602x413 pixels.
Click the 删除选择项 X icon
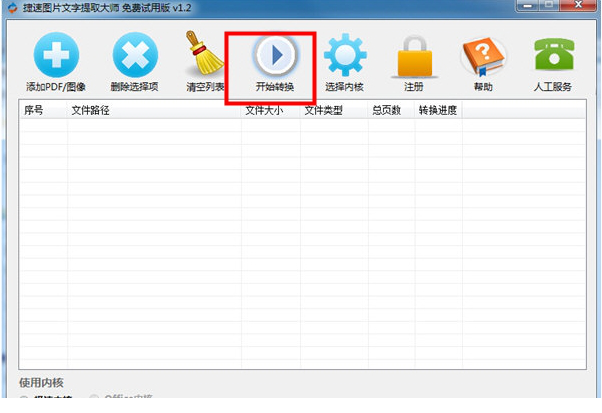coord(135,55)
